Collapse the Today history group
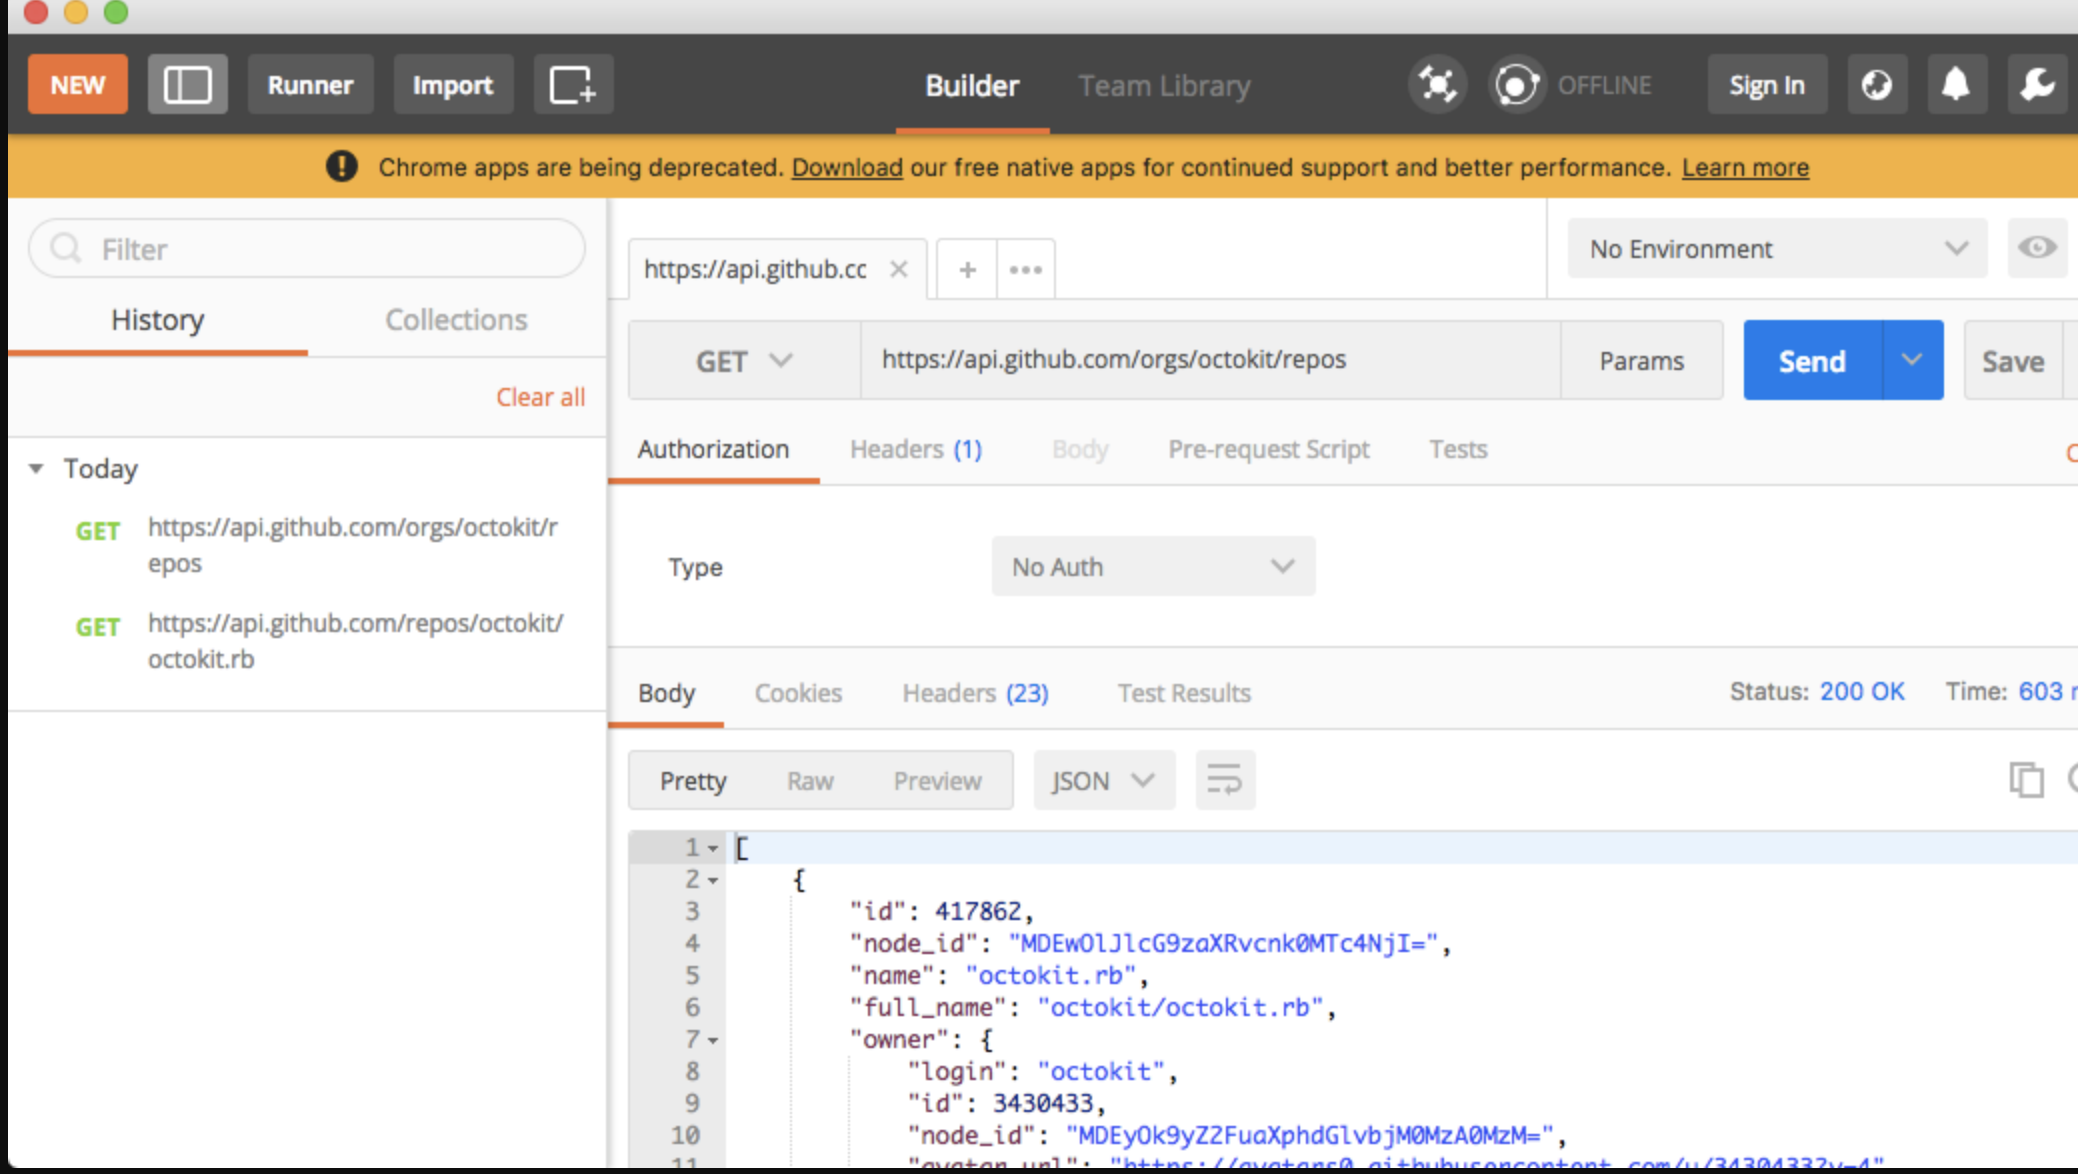The height and width of the screenshot is (1174, 2078). click(x=37, y=468)
